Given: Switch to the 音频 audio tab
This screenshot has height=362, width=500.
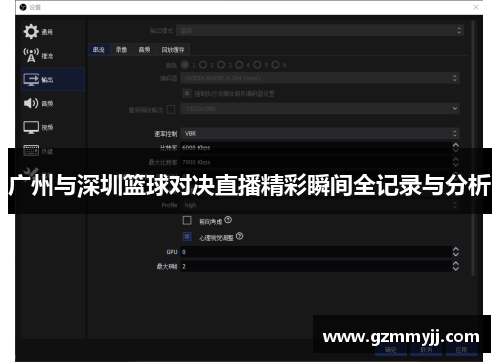Looking at the screenshot, I should coord(144,50).
